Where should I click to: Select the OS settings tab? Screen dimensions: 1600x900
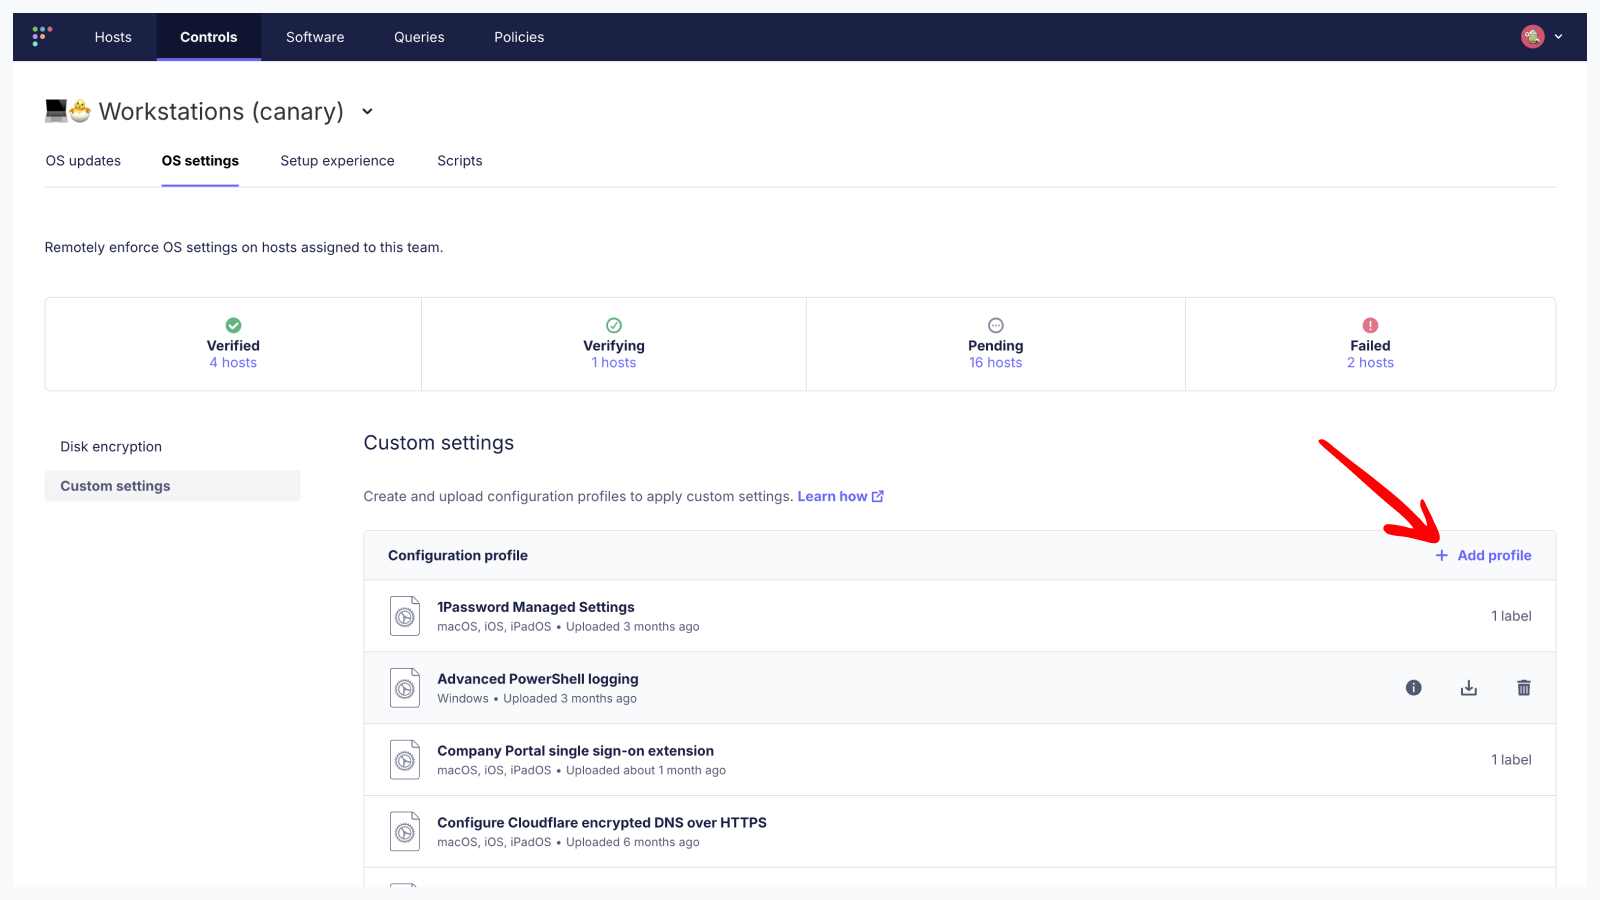point(200,161)
